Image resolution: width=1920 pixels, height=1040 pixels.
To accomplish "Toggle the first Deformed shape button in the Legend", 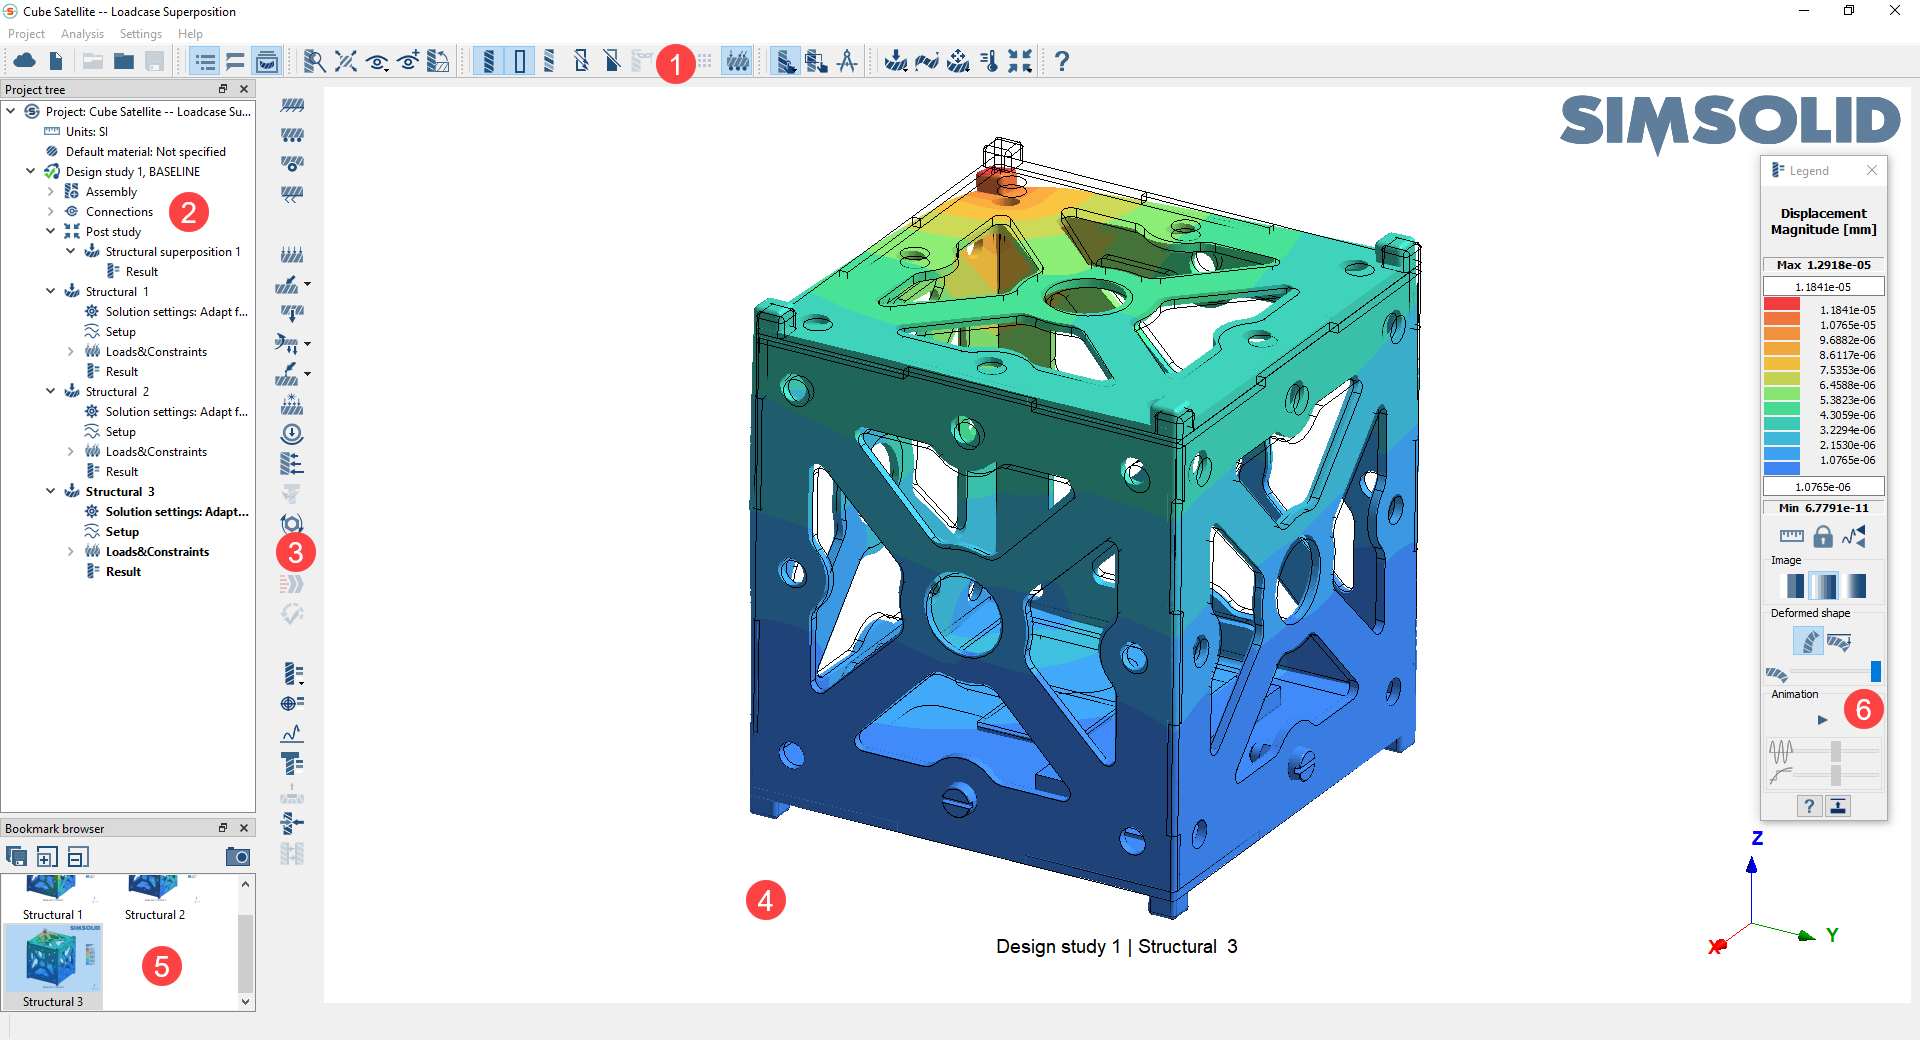I will click(x=1807, y=641).
